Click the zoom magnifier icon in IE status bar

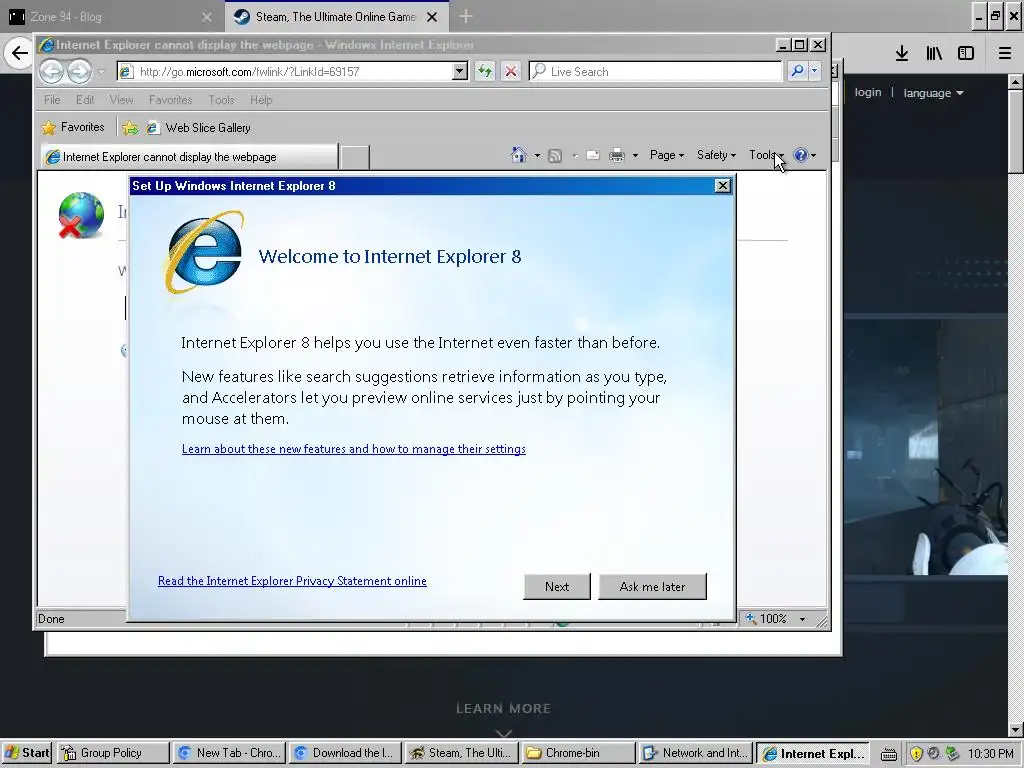click(751, 618)
